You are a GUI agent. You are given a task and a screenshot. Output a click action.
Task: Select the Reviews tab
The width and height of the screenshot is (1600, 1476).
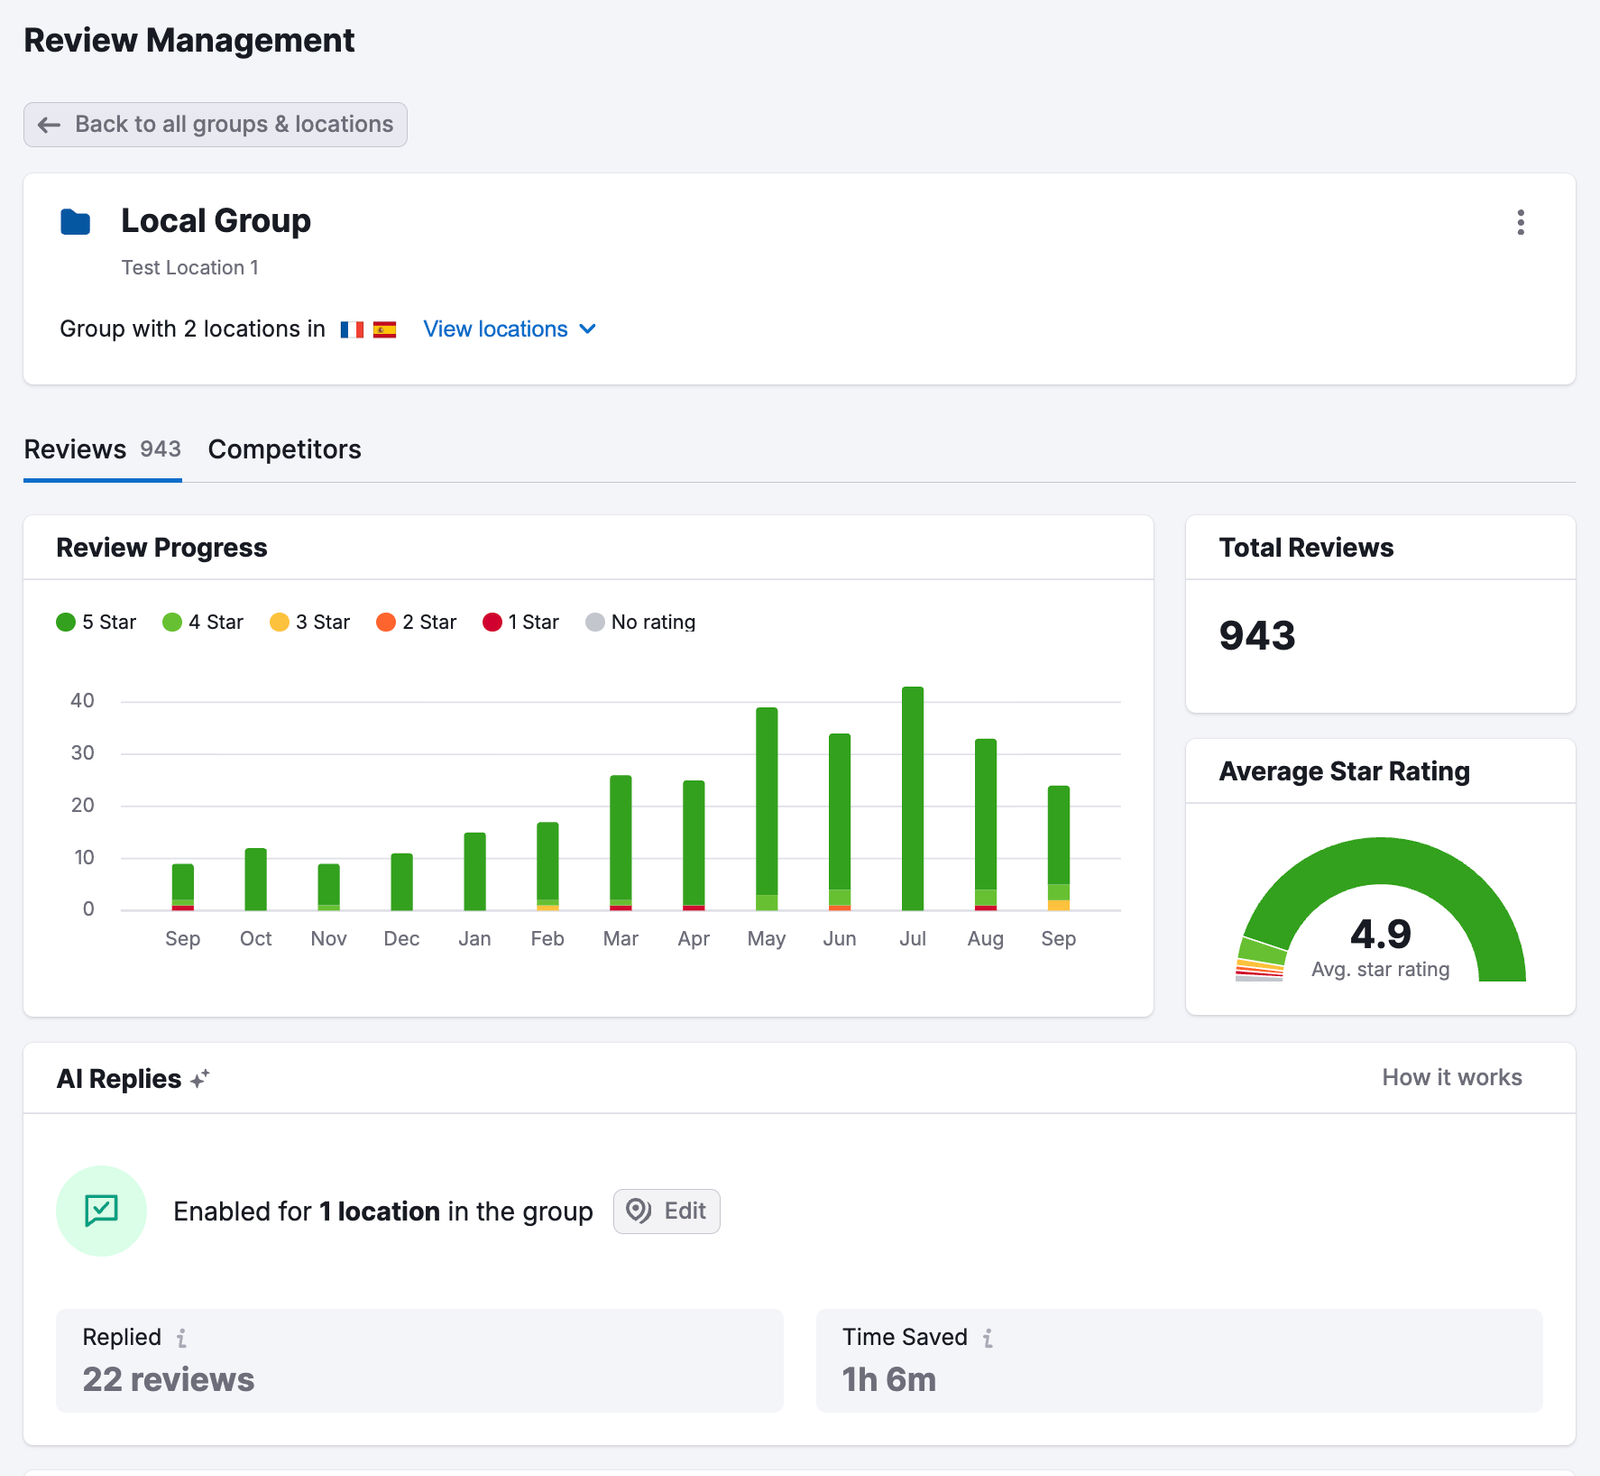click(x=102, y=450)
